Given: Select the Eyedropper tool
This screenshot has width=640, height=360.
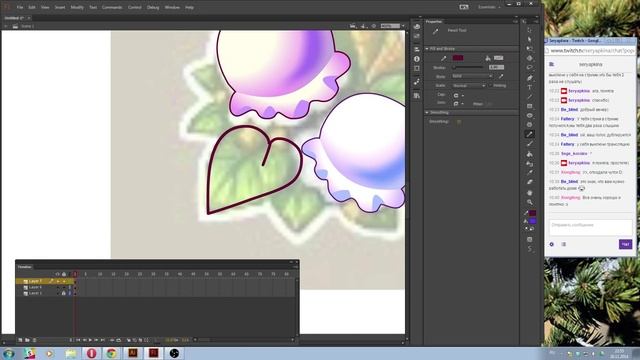Looking at the screenshot, I should [529, 173].
